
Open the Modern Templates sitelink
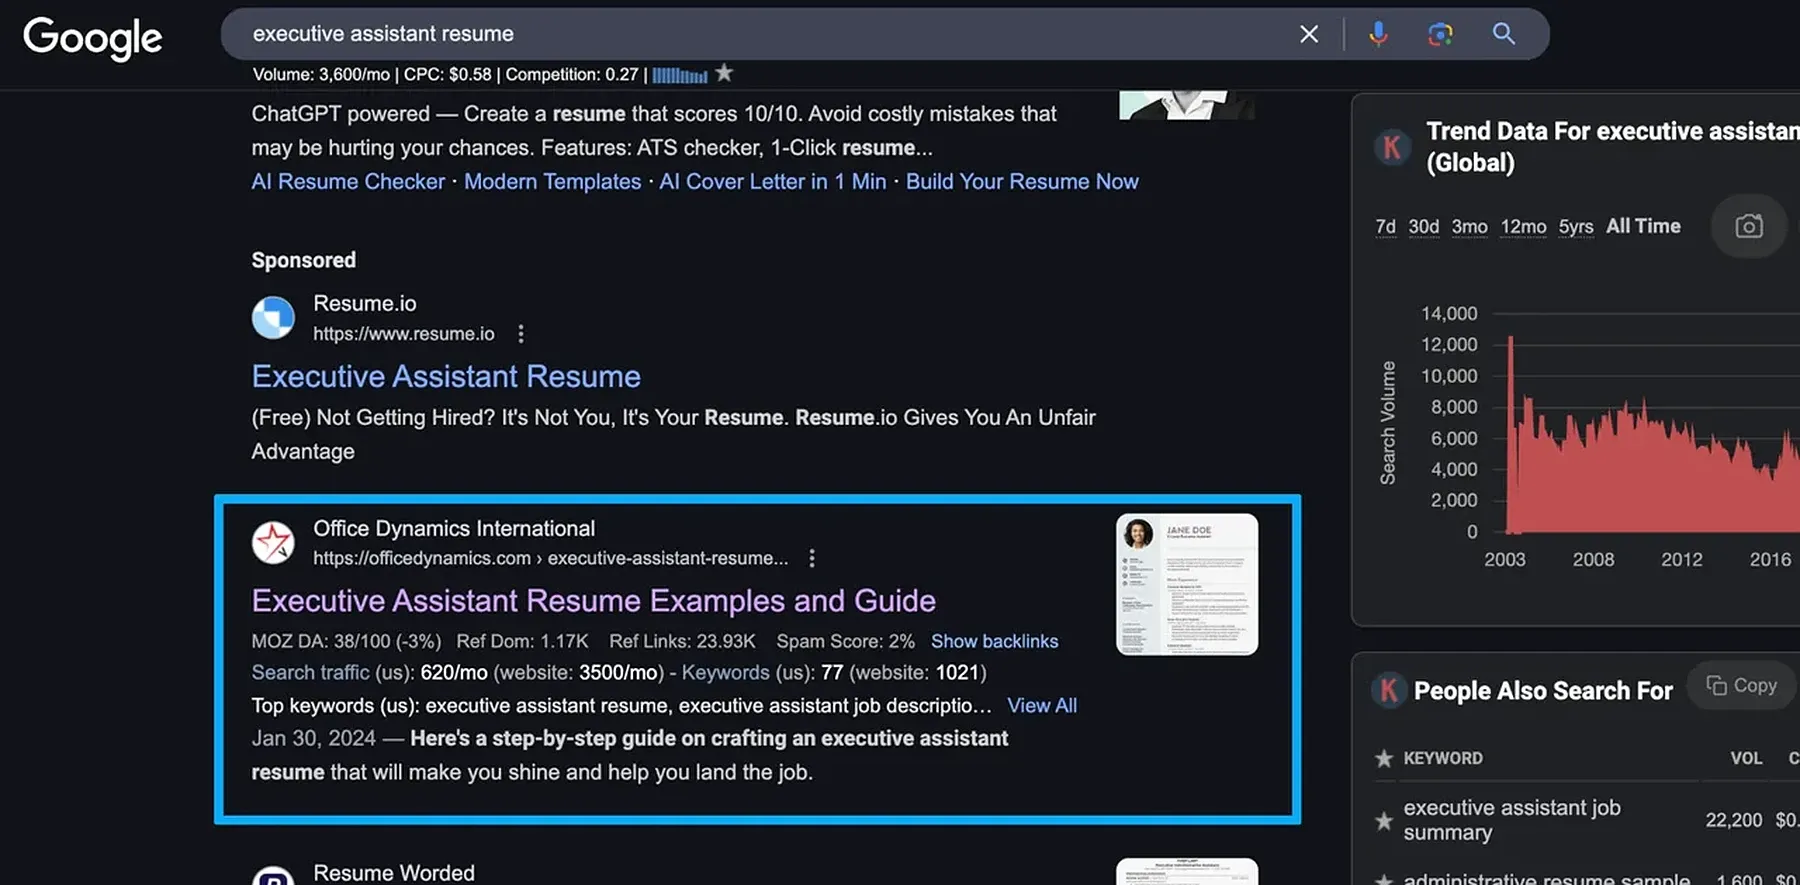pyautogui.click(x=552, y=182)
